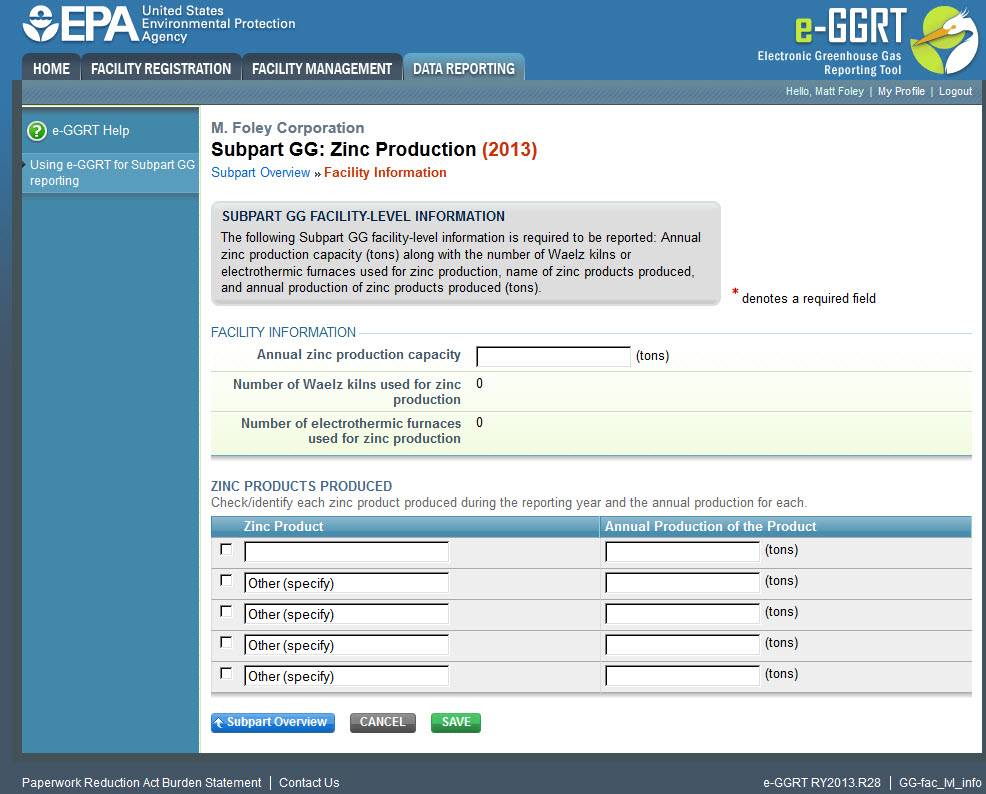Image resolution: width=986 pixels, height=794 pixels.
Task: Open the HOME tab
Action: 52,68
